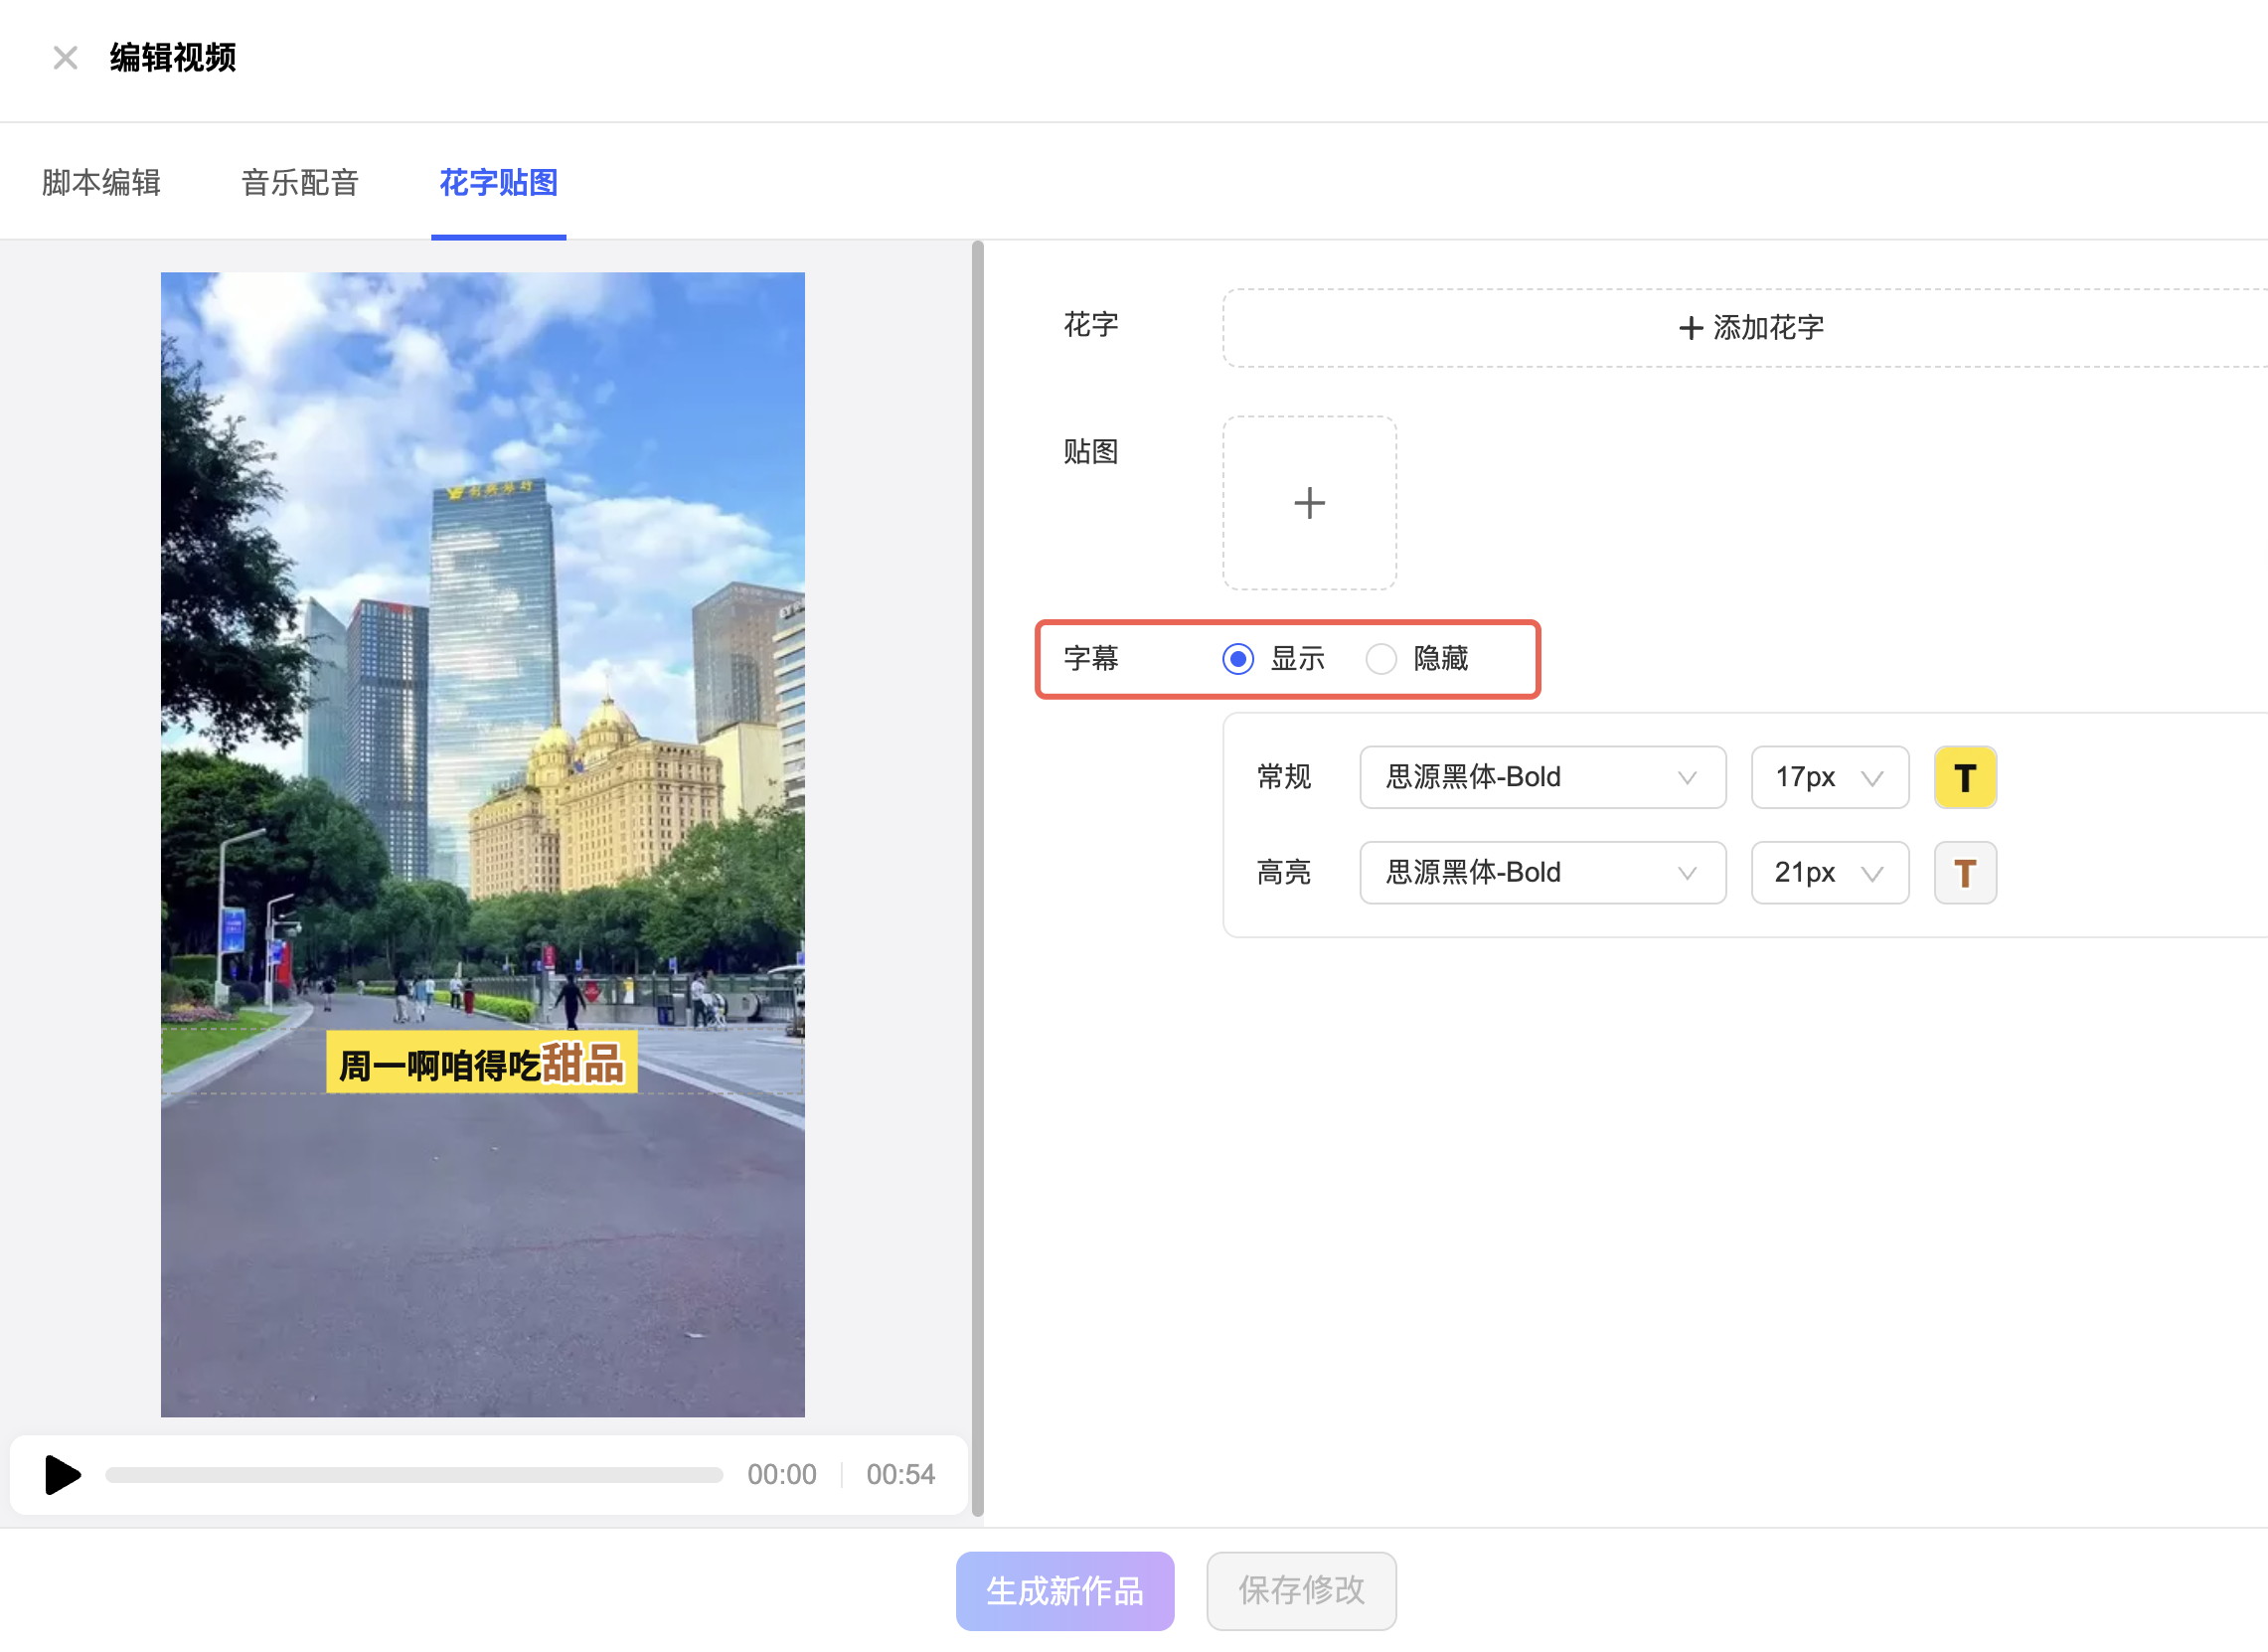The width and height of the screenshot is (2268, 1652).
Task: Open the 常规 font dropdown 思源黑体-Bold
Action: point(1541,777)
